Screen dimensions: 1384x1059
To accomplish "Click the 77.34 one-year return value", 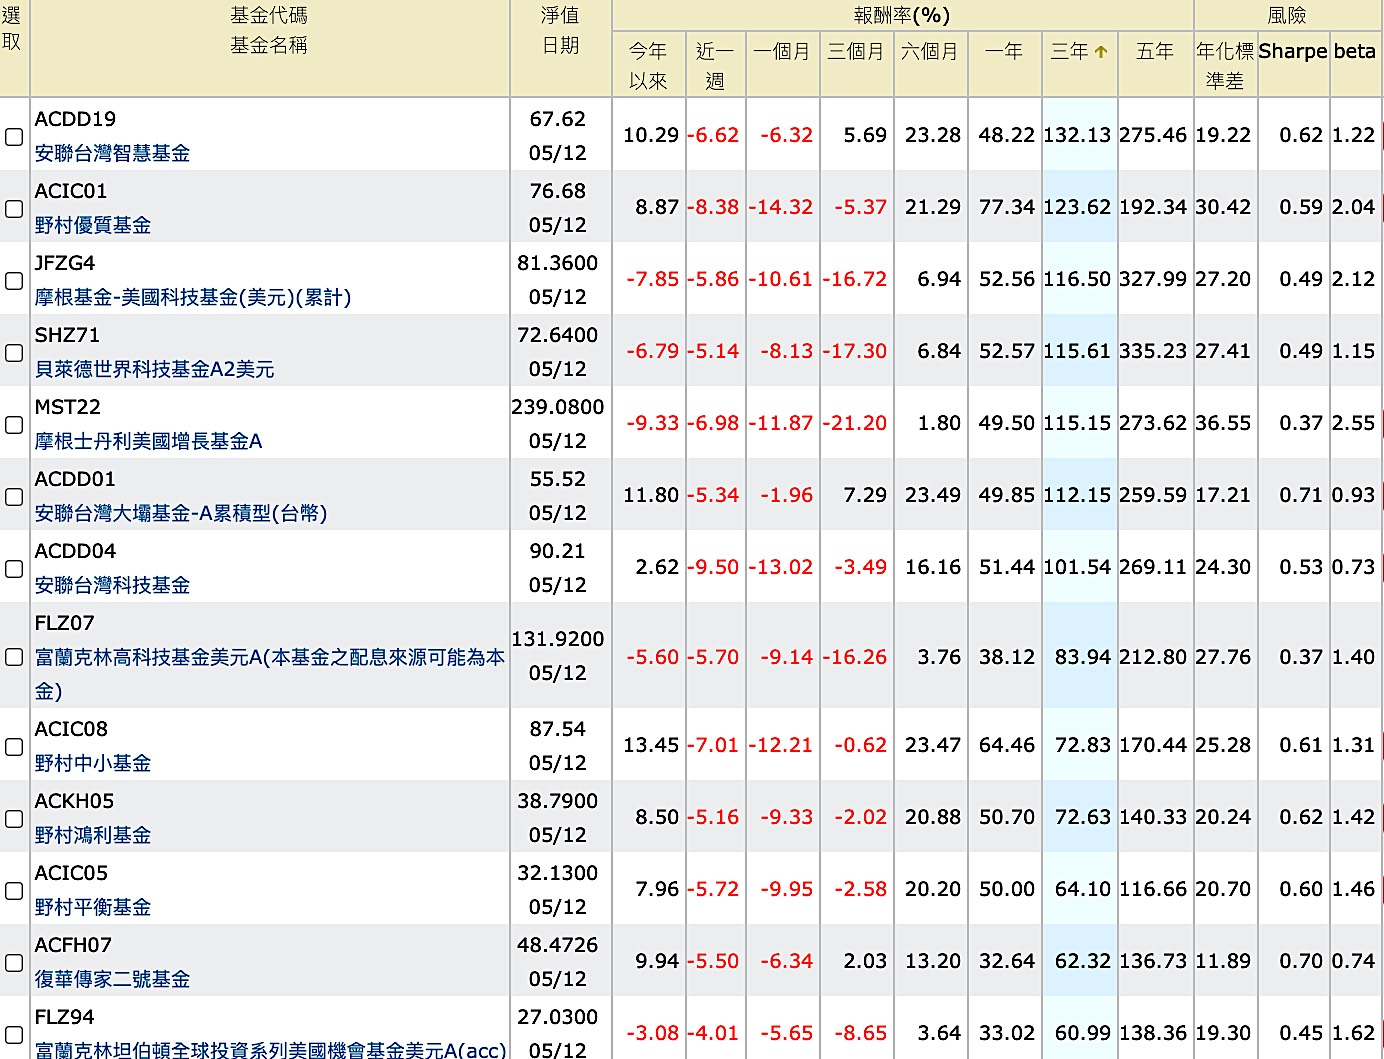I will 1007,207.
